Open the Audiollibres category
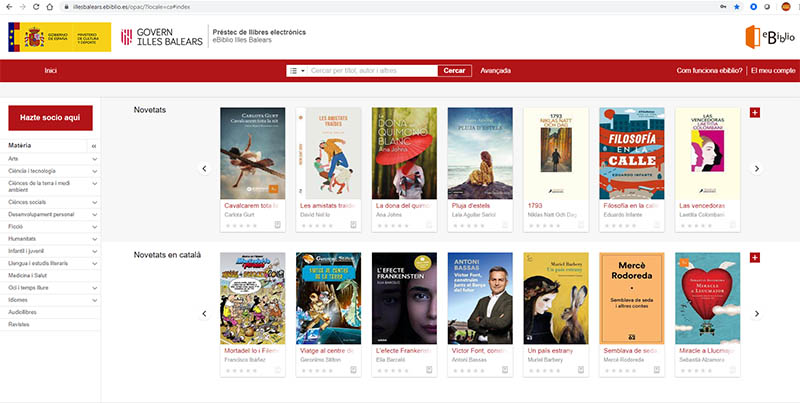 (x=22, y=312)
